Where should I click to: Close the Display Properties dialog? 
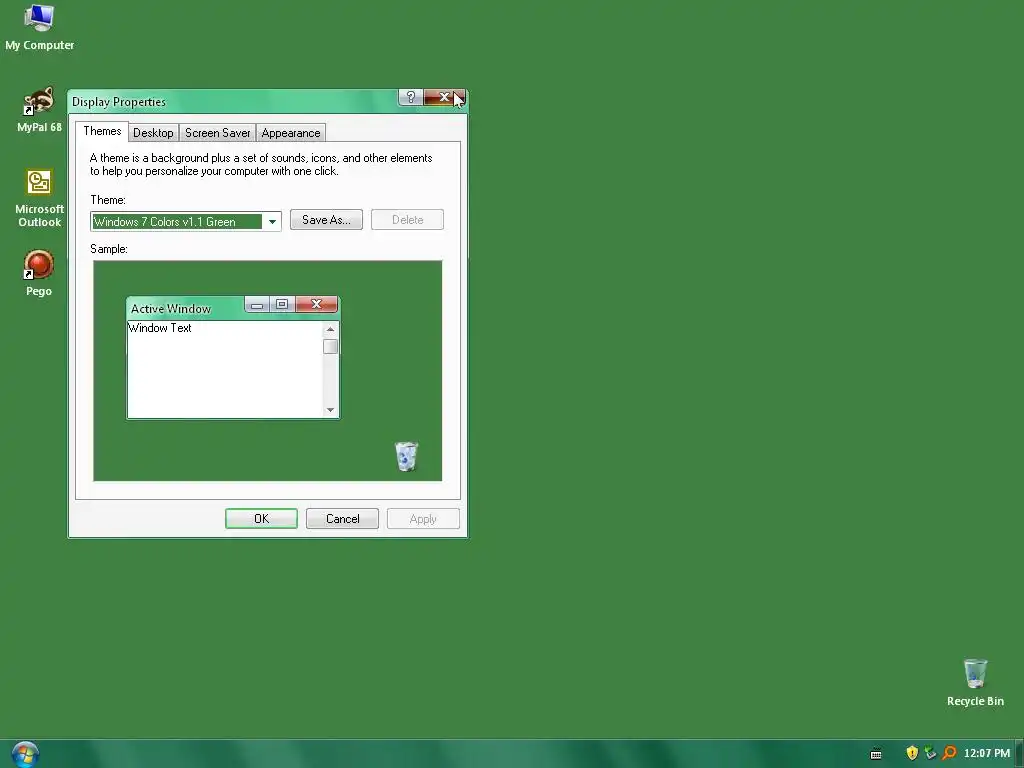click(x=444, y=97)
